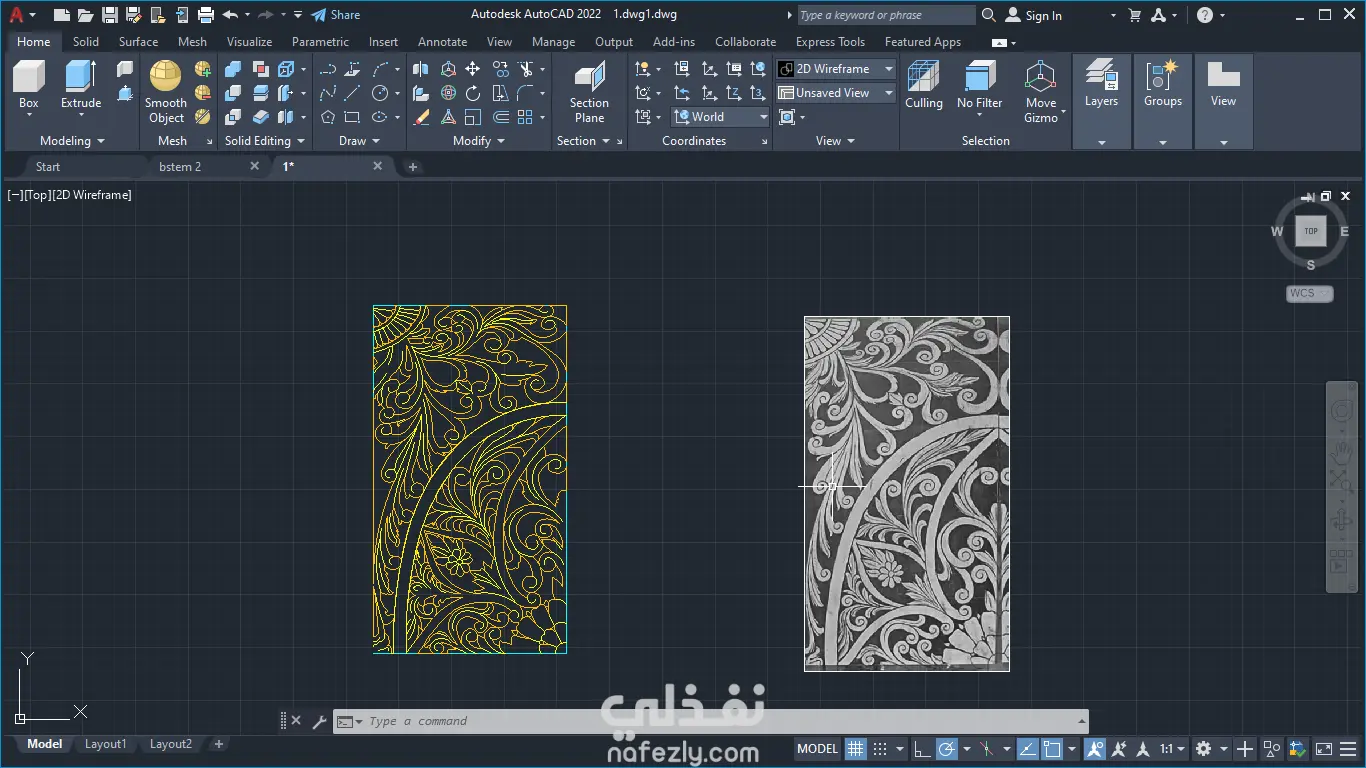Toggle Ortho mode in the status bar

click(922, 748)
